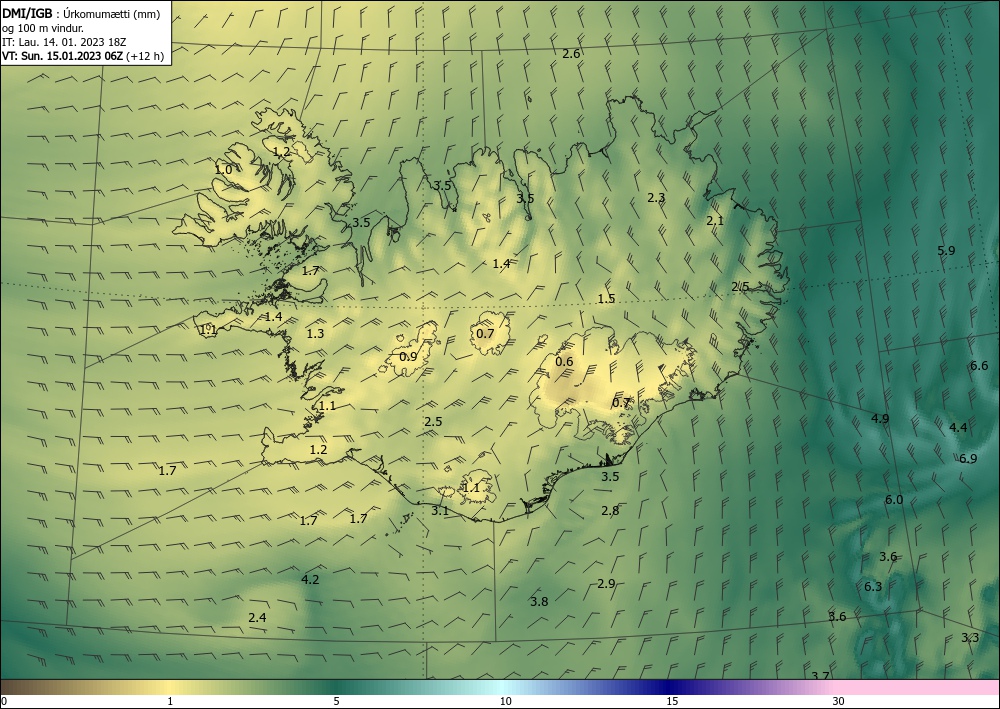Click the 2.8 value on the map
This screenshot has height=709, width=1000.
(x=610, y=510)
